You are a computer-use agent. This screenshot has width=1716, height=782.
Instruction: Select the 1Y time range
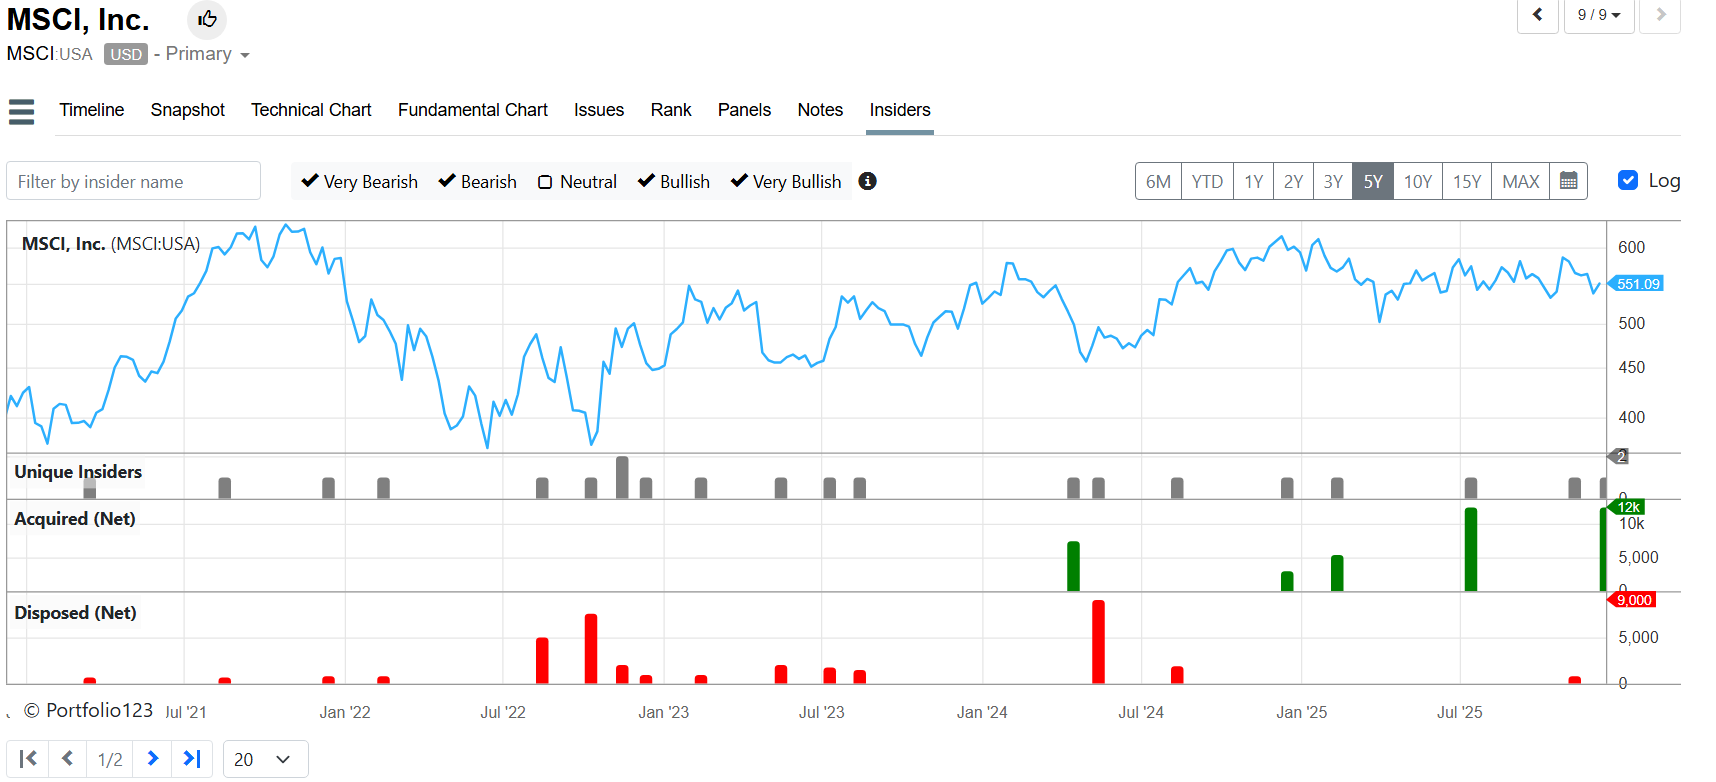1253,181
